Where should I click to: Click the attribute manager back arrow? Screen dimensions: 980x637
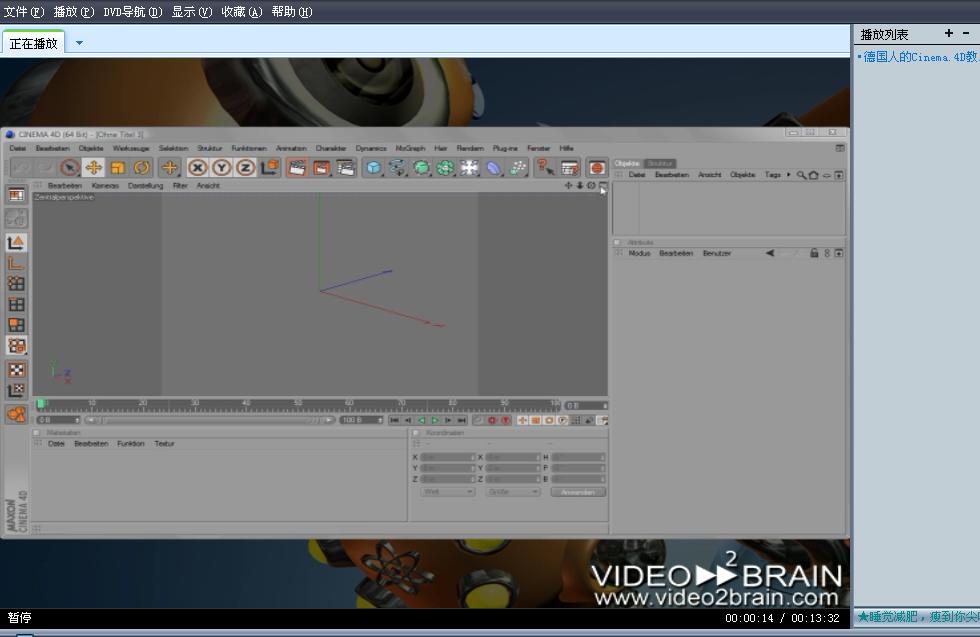[770, 253]
